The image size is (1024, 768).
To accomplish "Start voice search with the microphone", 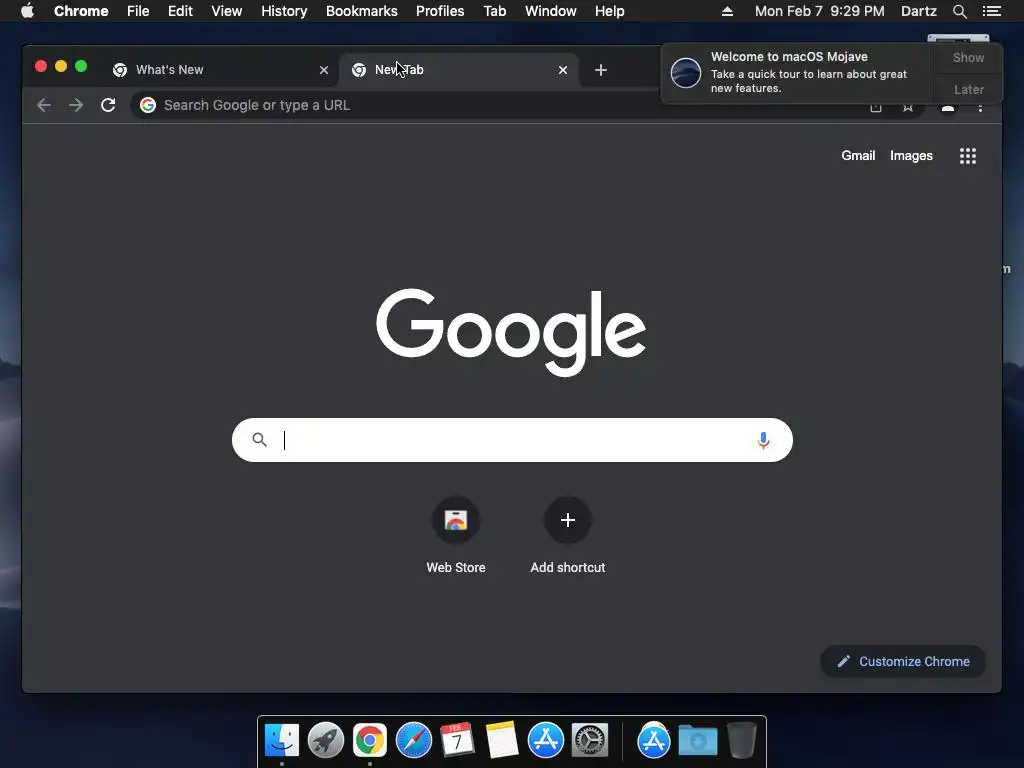I will (x=763, y=440).
